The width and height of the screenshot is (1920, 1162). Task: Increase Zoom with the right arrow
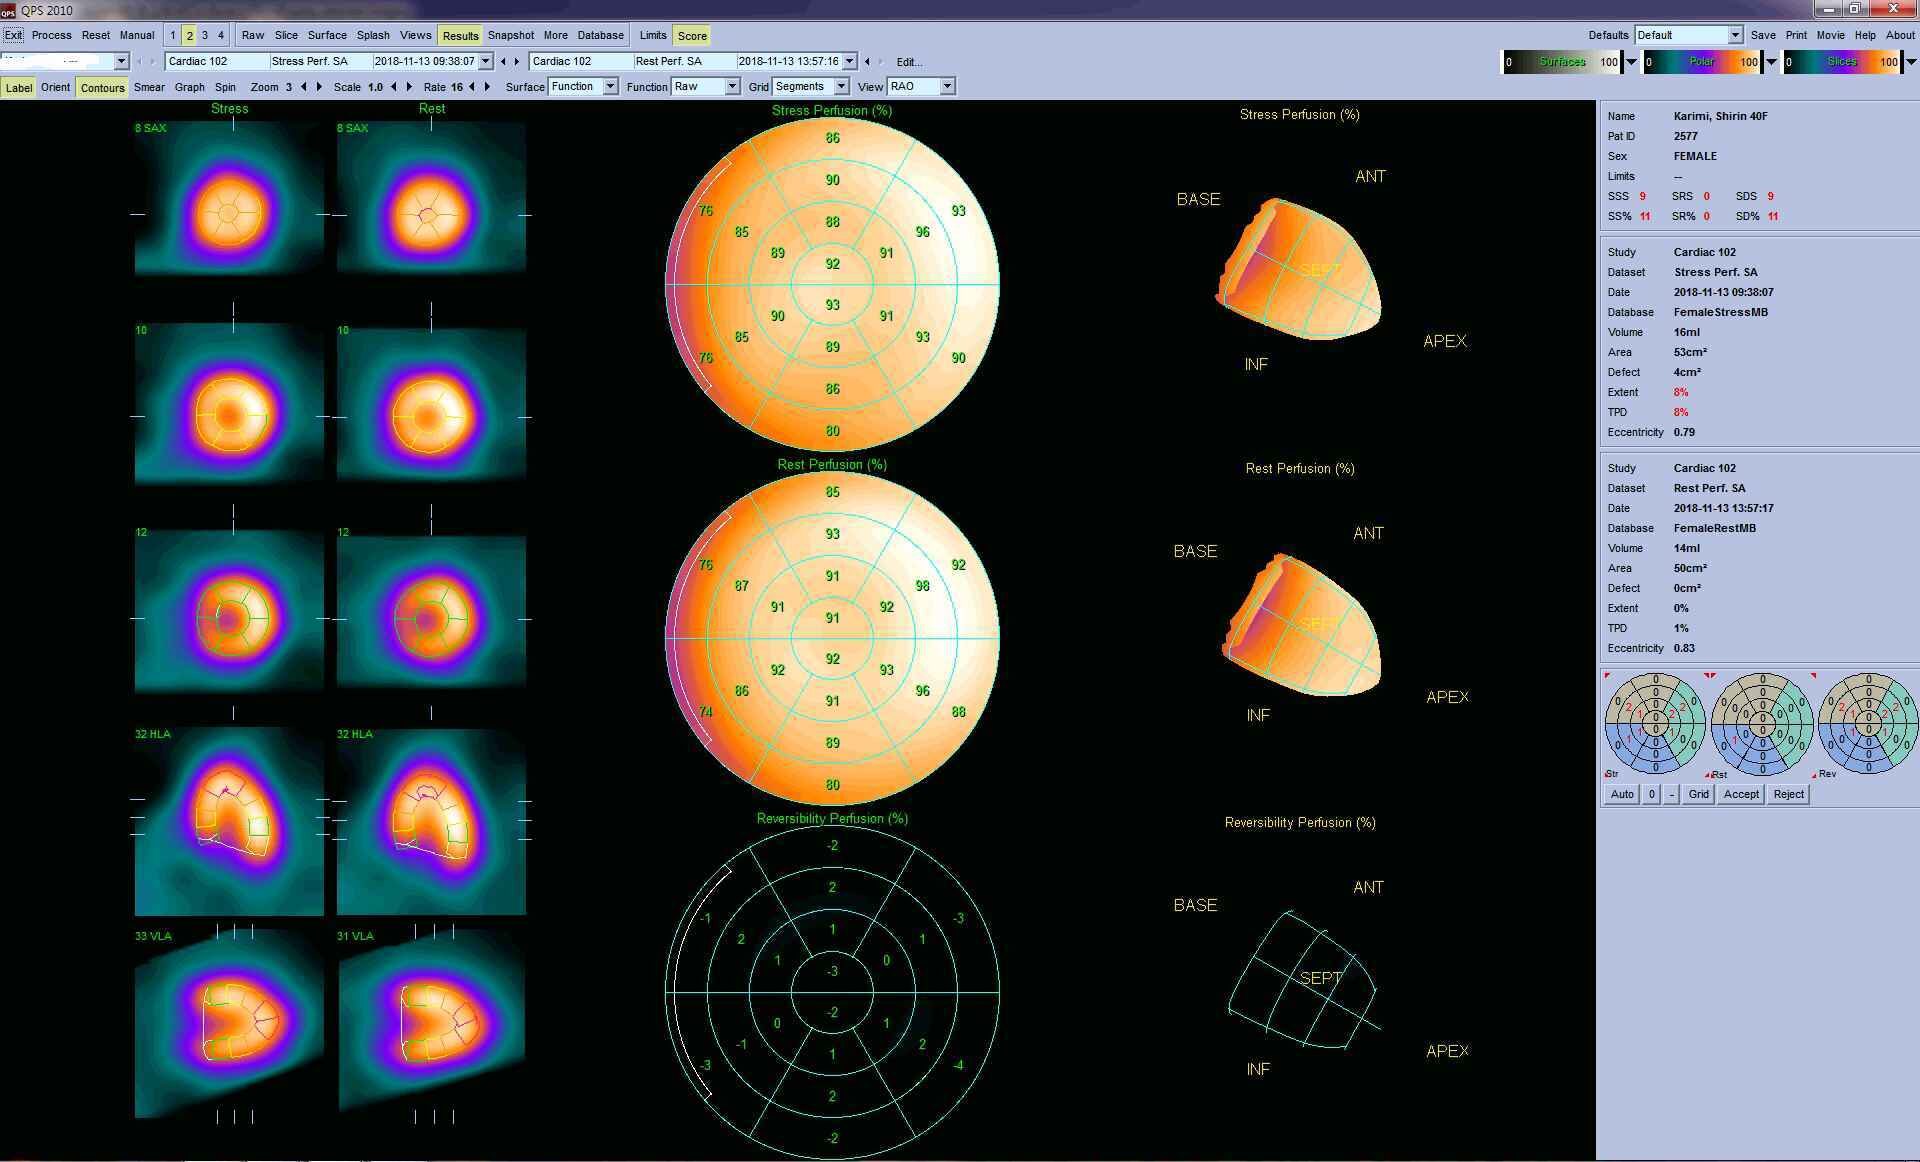(x=319, y=87)
